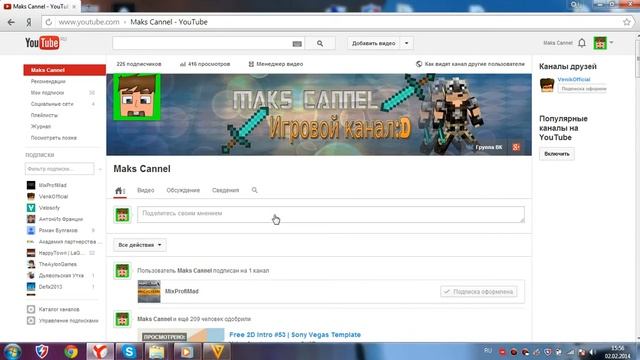Viewport: 640px width, 360px height.
Task: Click the MixProfMad channel thumbnail in the feed
Action: (x=149, y=291)
